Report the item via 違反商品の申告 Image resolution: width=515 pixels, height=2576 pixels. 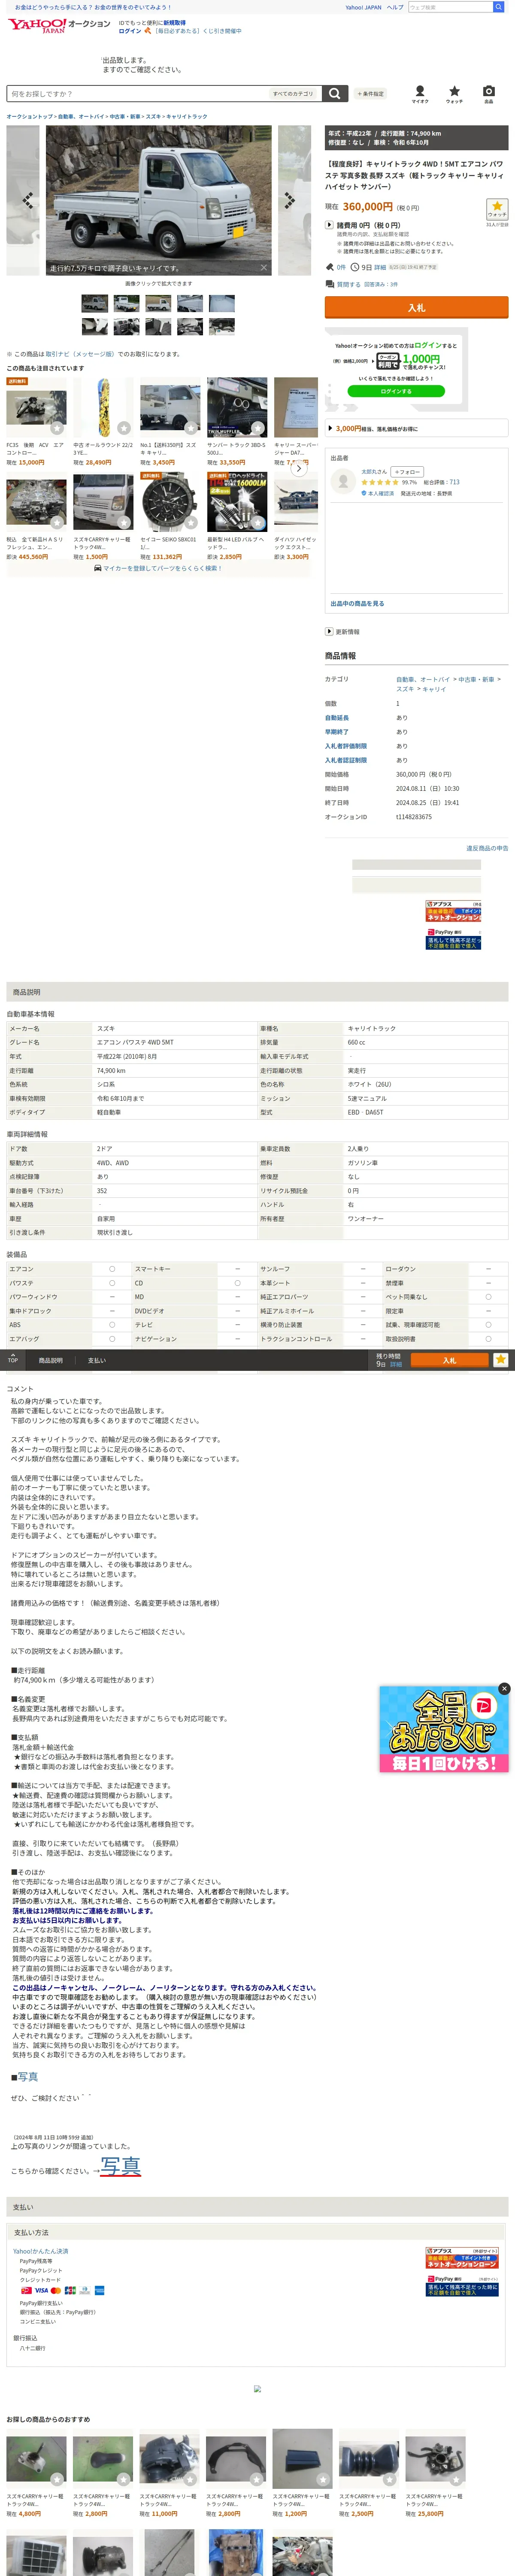click(x=487, y=847)
